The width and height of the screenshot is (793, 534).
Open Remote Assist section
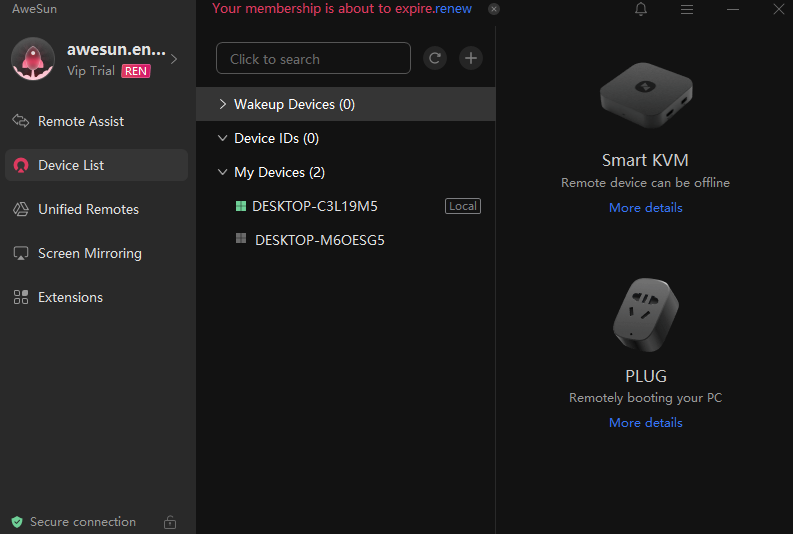tap(96, 121)
